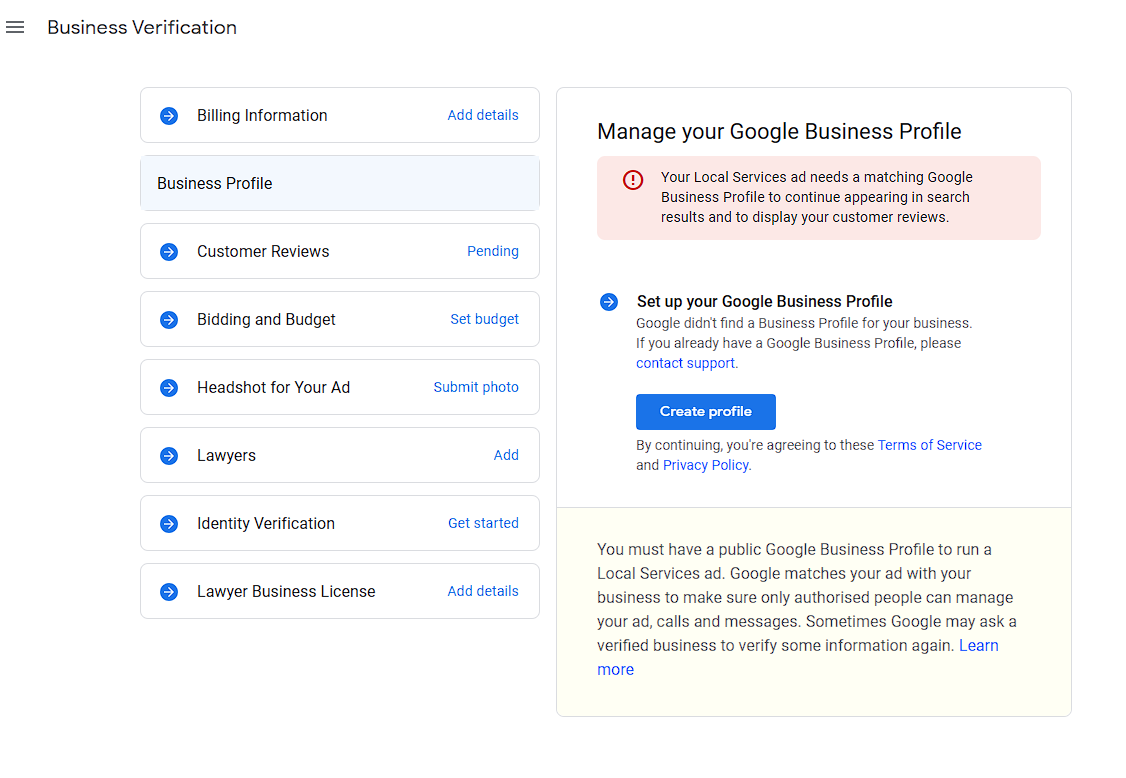Open Privacy Policy link
The width and height of the screenshot is (1126, 778).
point(705,466)
